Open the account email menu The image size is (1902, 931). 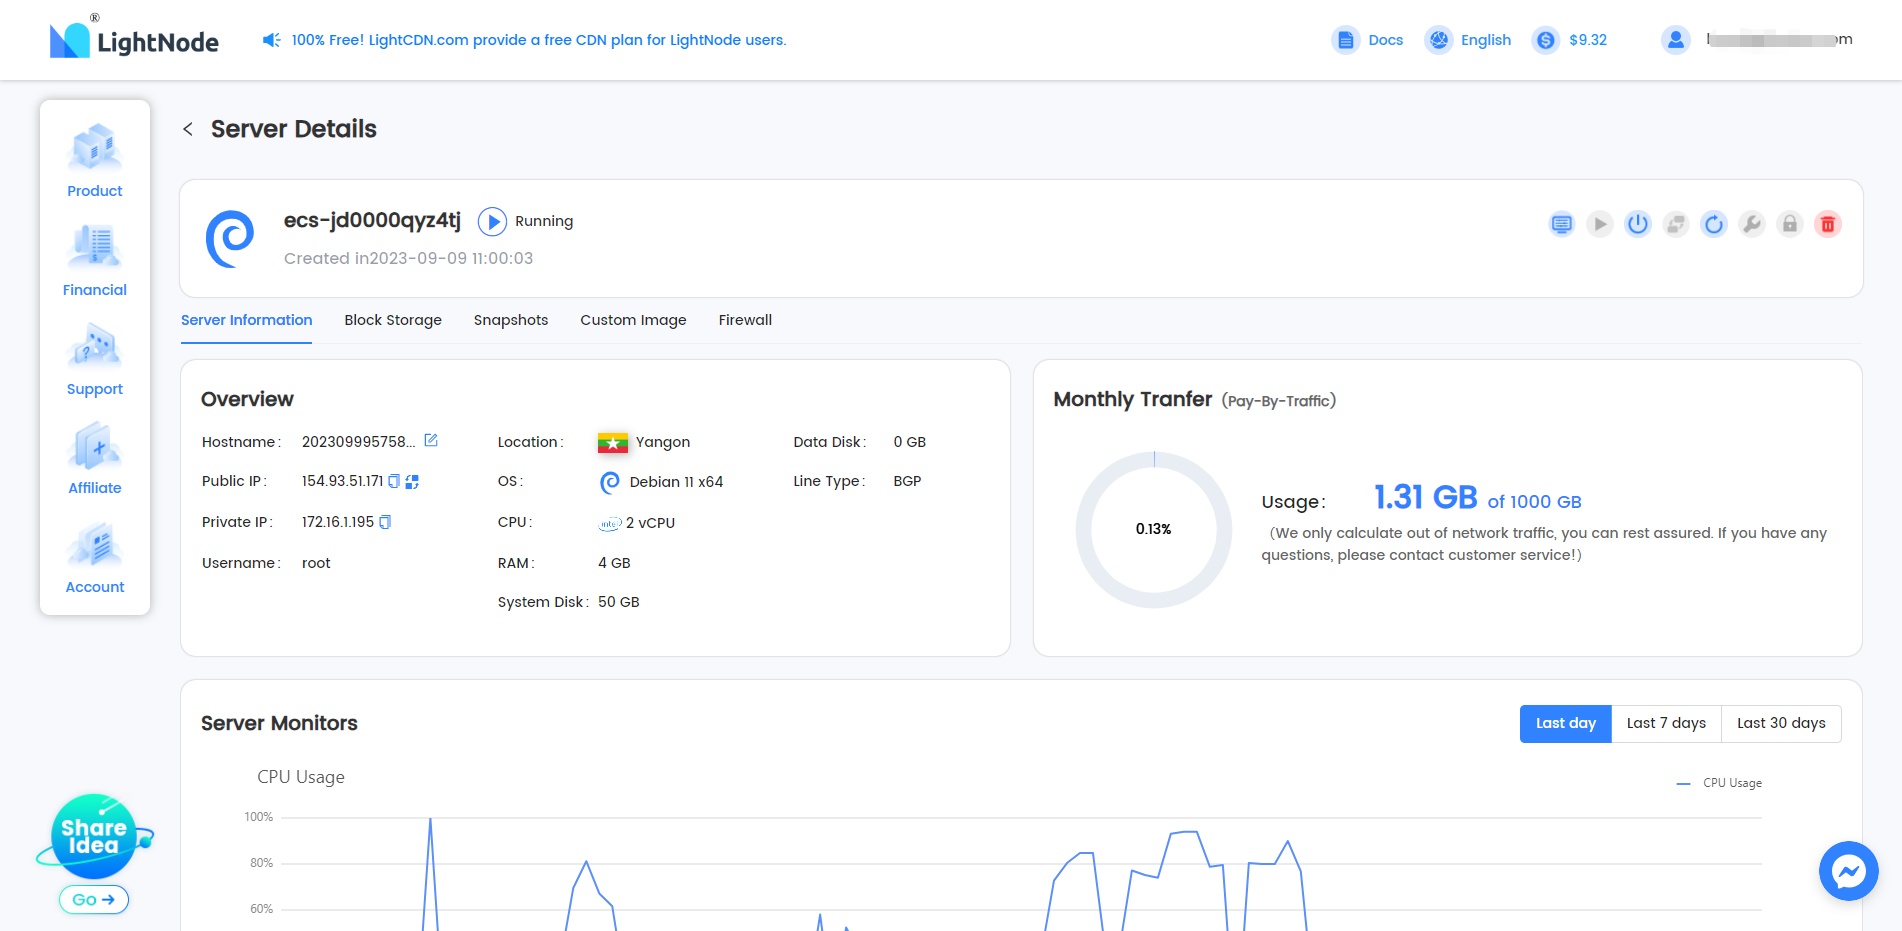pyautogui.click(x=1779, y=40)
